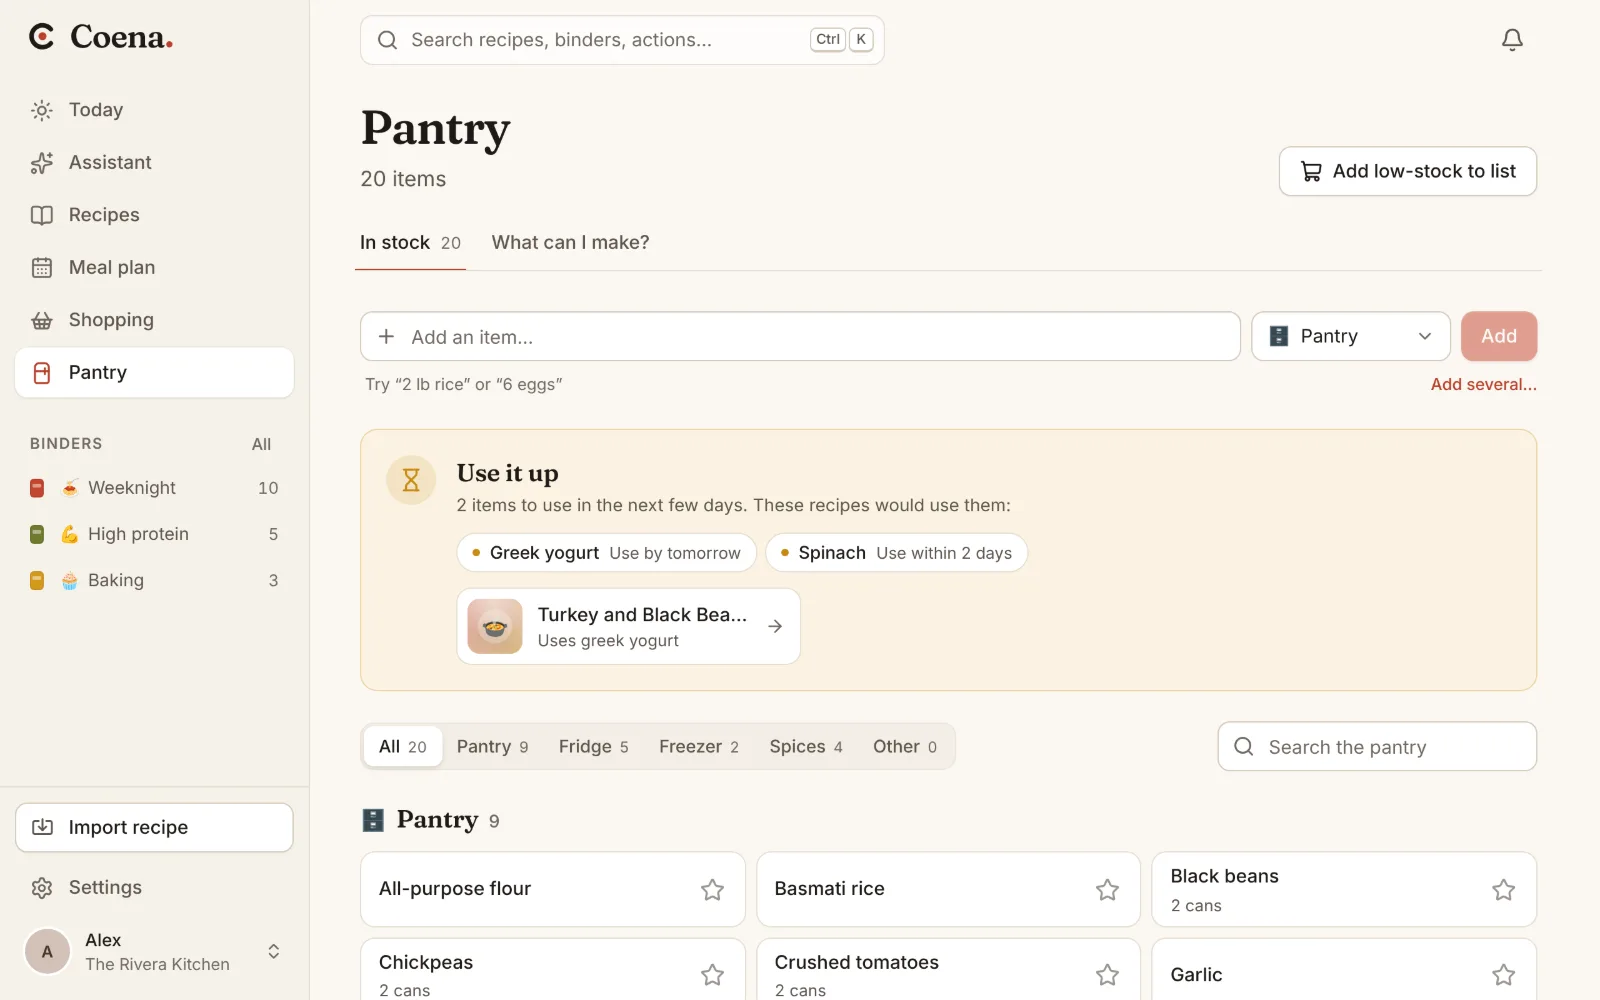Open the High protein binder

coord(154,534)
